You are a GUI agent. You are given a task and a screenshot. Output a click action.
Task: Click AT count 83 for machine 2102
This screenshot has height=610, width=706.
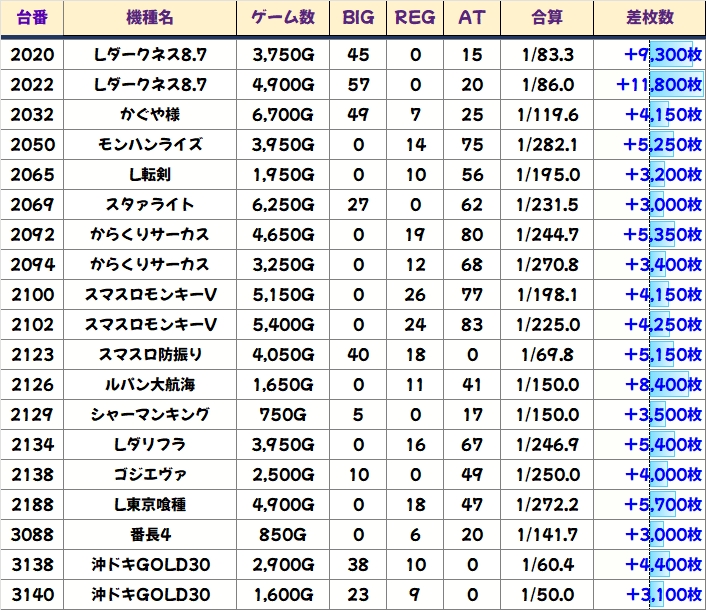pyautogui.click(x=472, y=325)
